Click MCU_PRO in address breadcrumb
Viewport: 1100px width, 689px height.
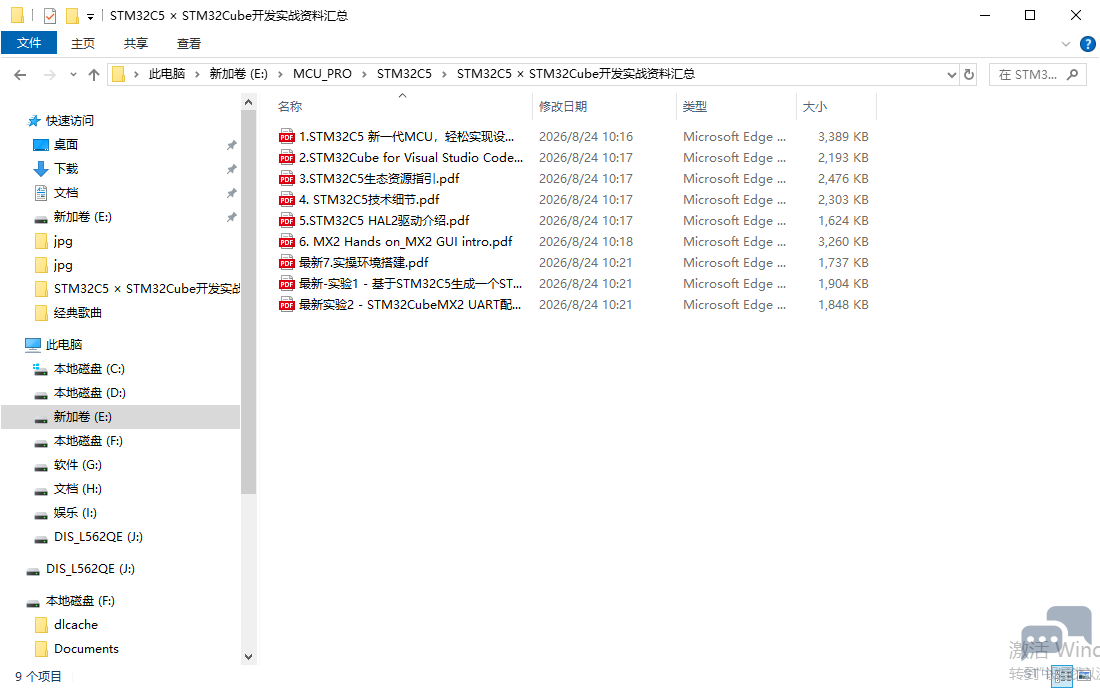pos(322,74)
